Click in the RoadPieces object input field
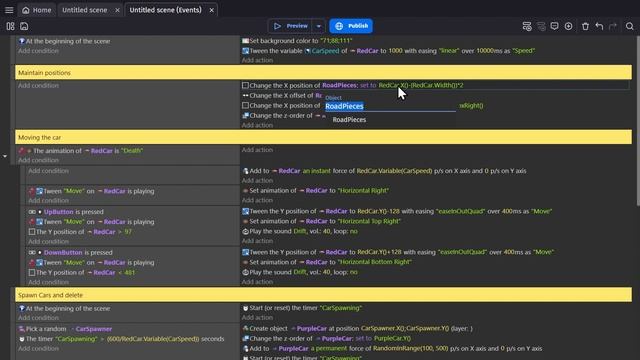 (390, 106)
